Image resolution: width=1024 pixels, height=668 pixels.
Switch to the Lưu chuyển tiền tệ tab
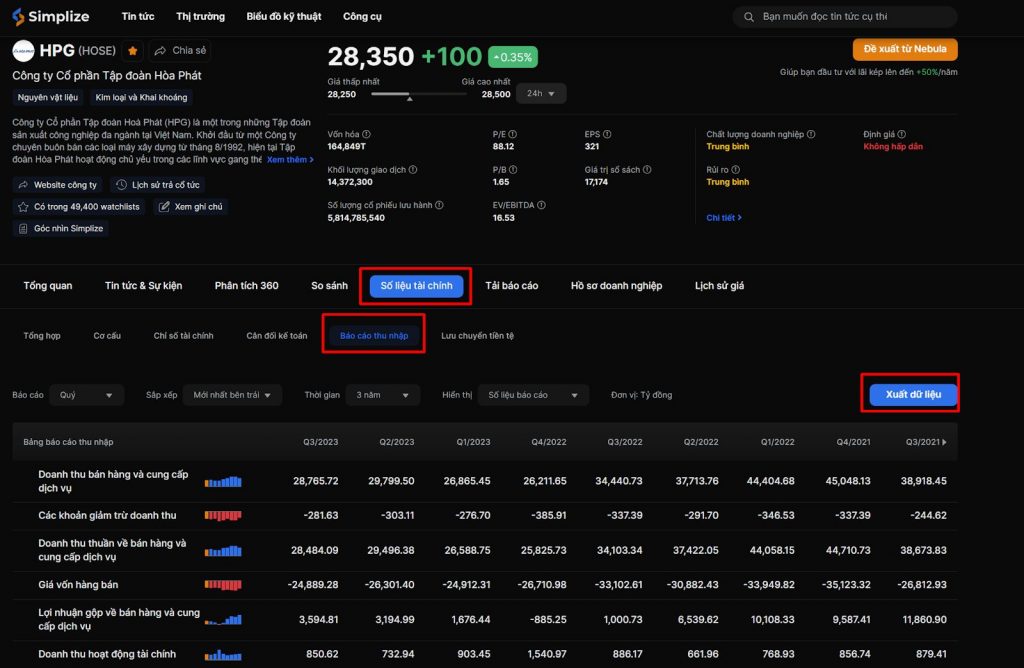click(x=477, y=336)
